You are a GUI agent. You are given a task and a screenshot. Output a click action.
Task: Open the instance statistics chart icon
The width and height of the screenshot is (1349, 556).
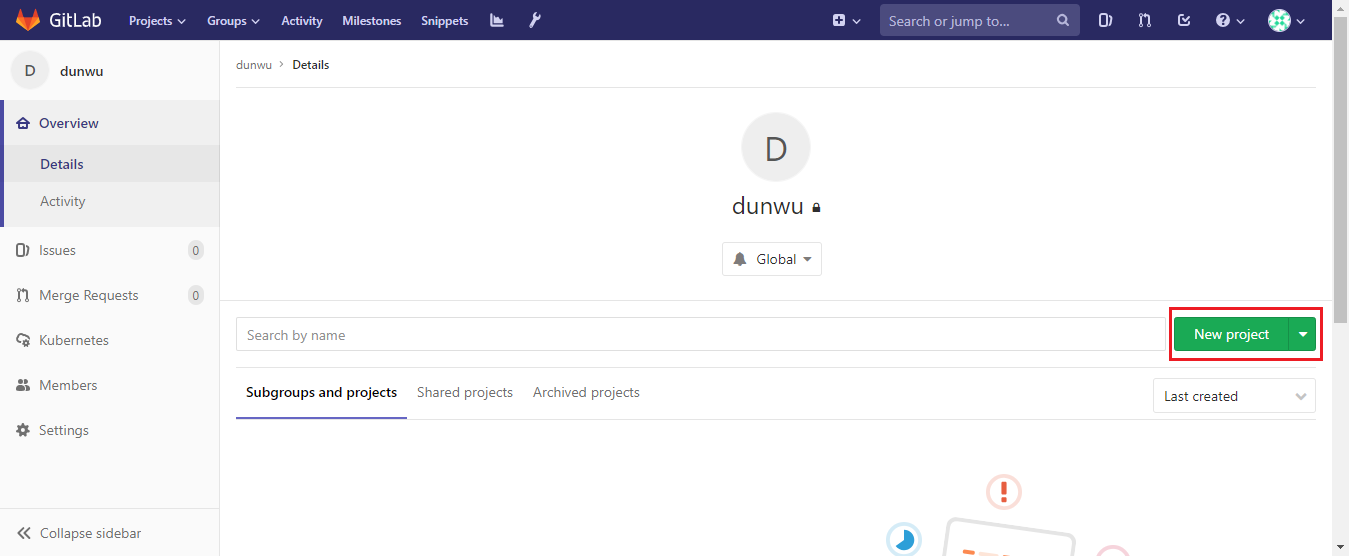coord(497,20)
